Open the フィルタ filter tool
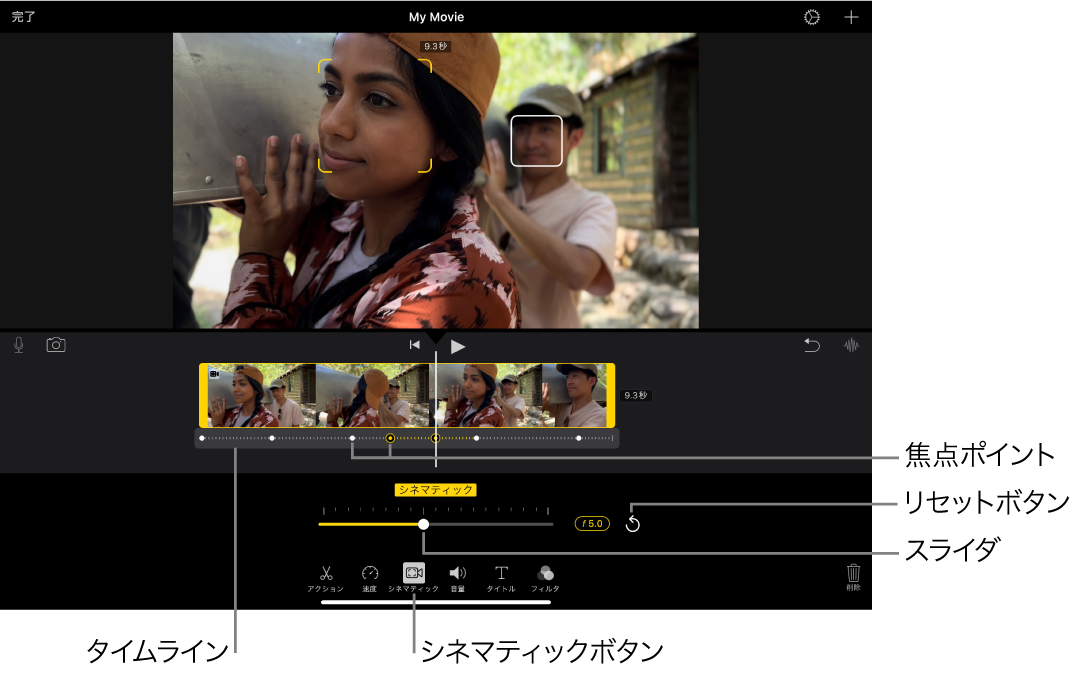 click(545, 578)
